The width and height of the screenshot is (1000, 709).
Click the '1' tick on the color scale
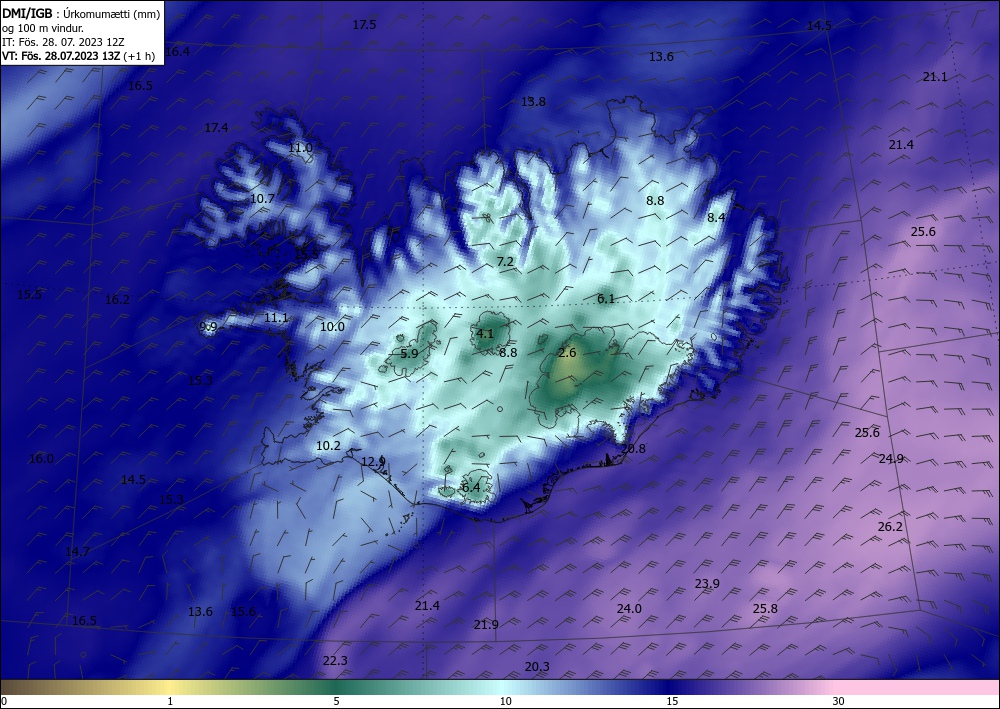tap(170, 702)
